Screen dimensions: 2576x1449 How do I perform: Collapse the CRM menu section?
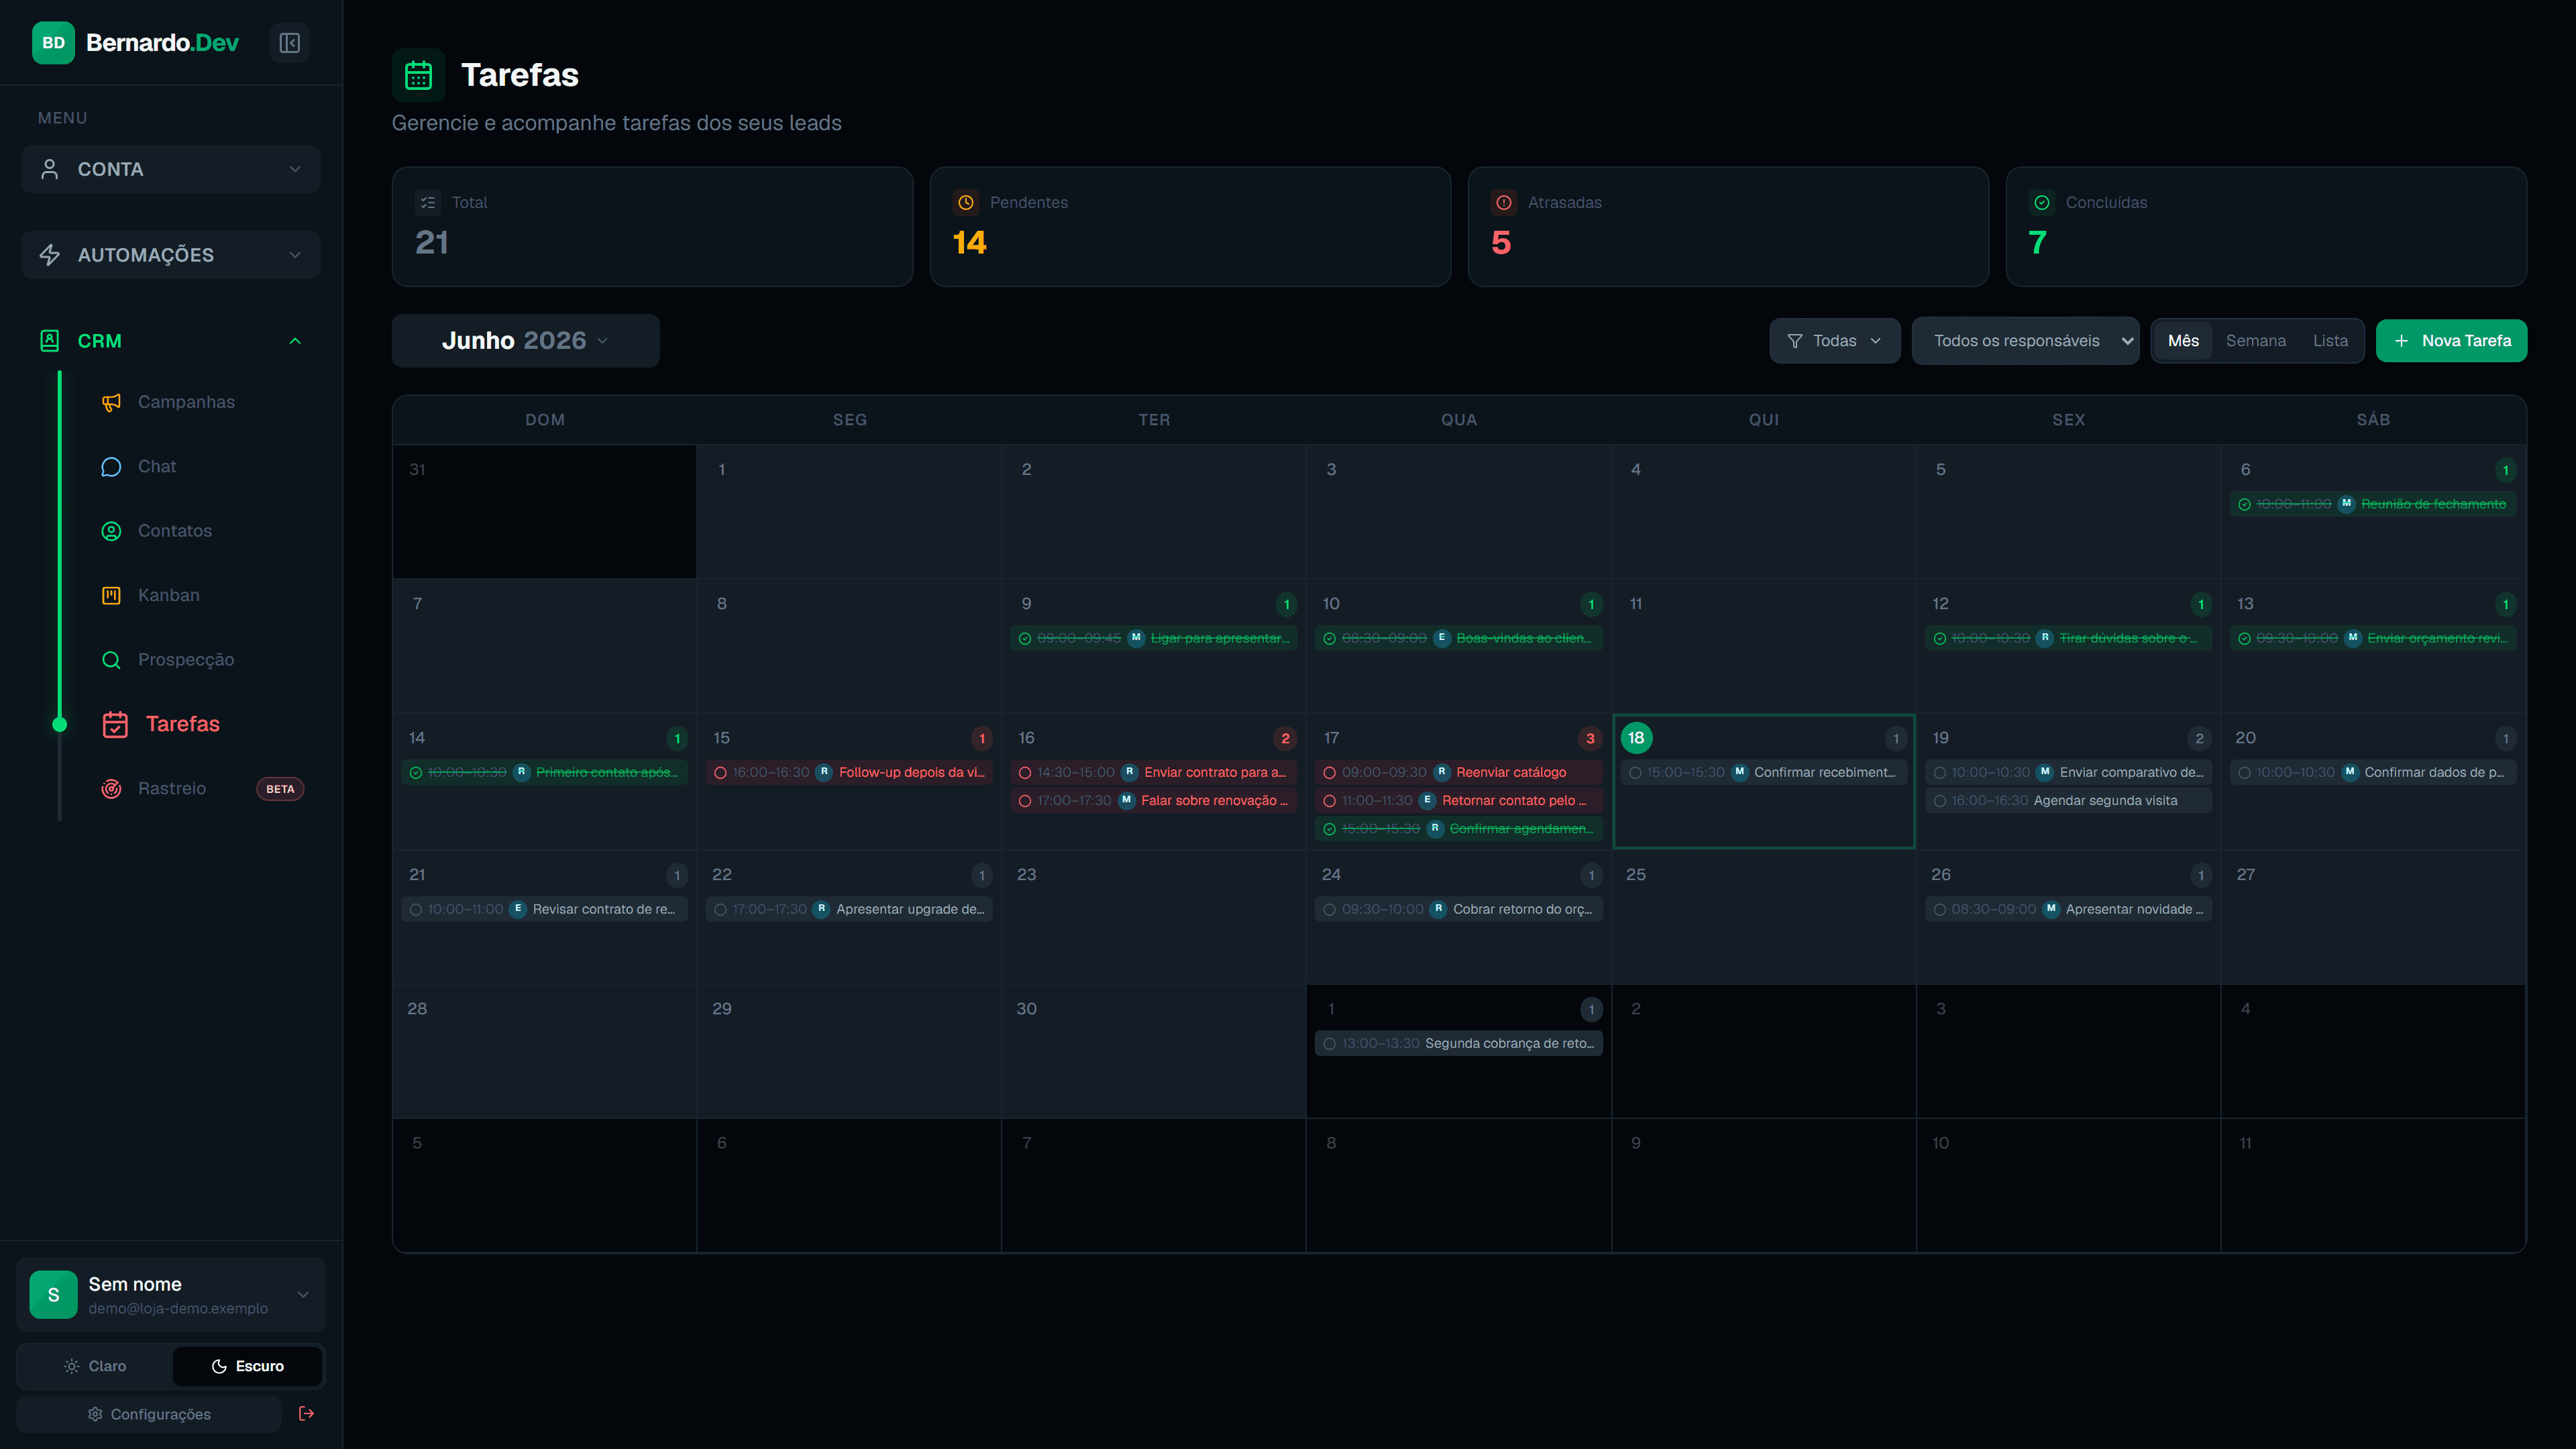coord(170,341)
